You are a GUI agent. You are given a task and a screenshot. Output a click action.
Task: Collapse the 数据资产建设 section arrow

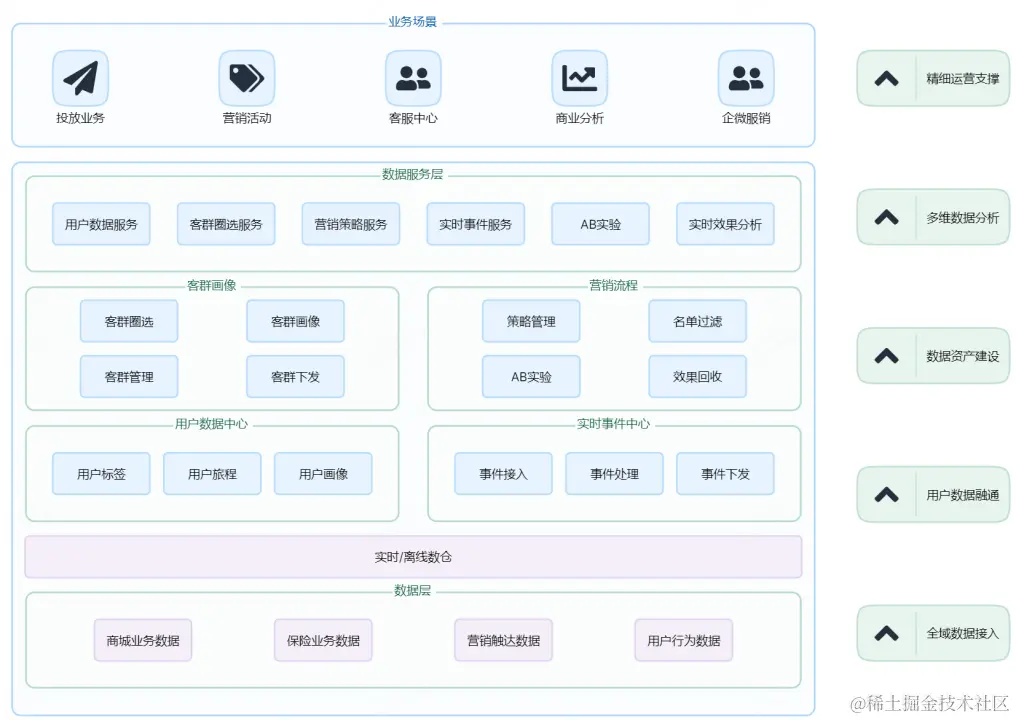tap(886, 355)
